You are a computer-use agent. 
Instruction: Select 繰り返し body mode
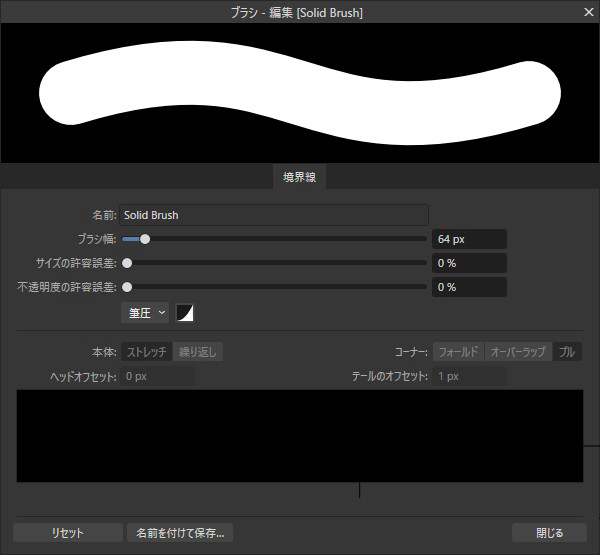197,352
